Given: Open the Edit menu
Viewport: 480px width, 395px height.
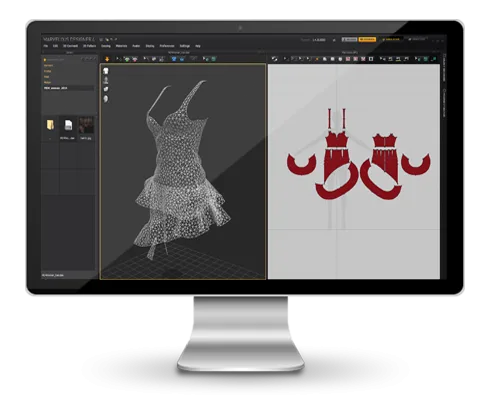Looking at the screenshot, I should tap(55, 46).
